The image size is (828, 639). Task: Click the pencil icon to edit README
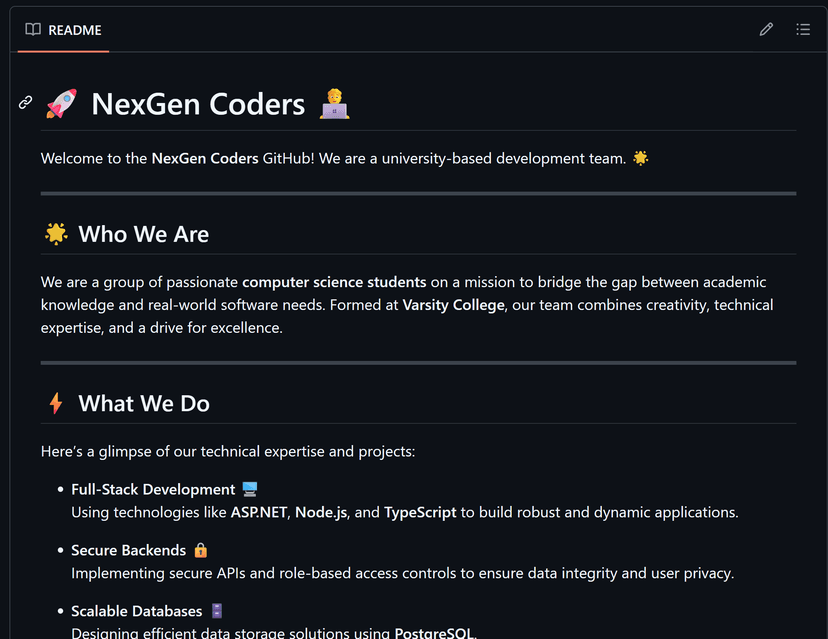[766, 29]
